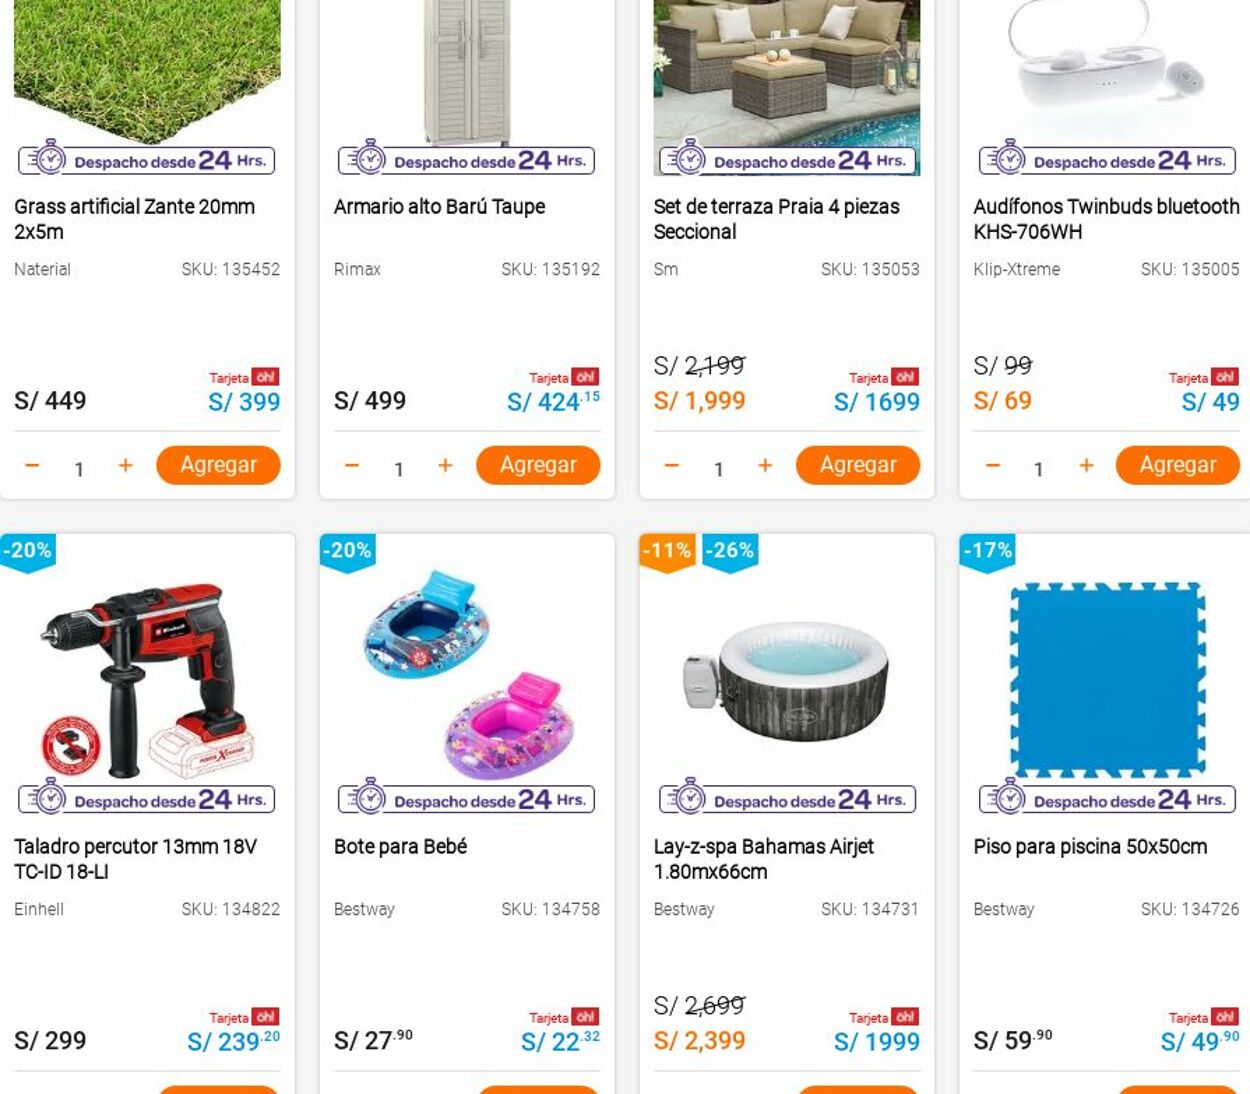Open Audífonos Twinbuds bluetooth KHS-706WH title

1106,219
